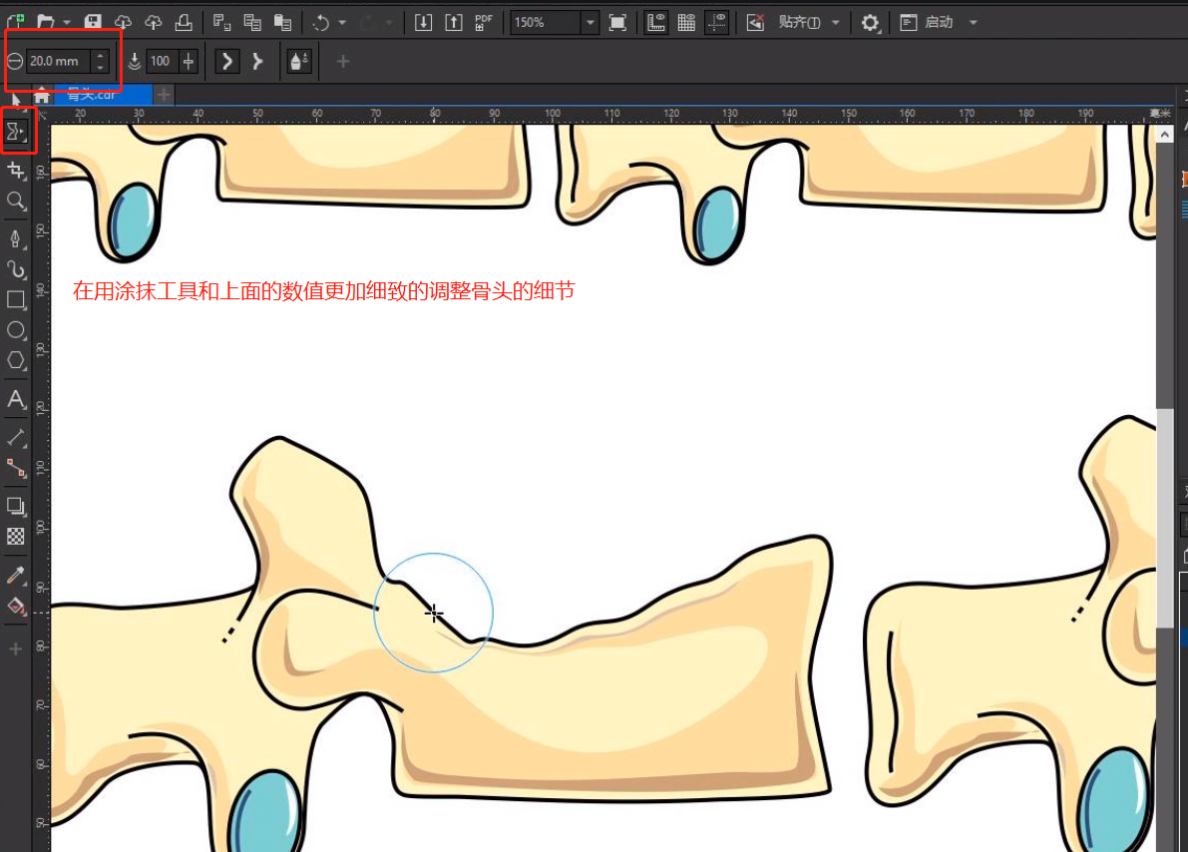Select the Drop Shadow tool
Image resolution: width=1188 pixels, height=852 pixels.
(x=16, y=505)
